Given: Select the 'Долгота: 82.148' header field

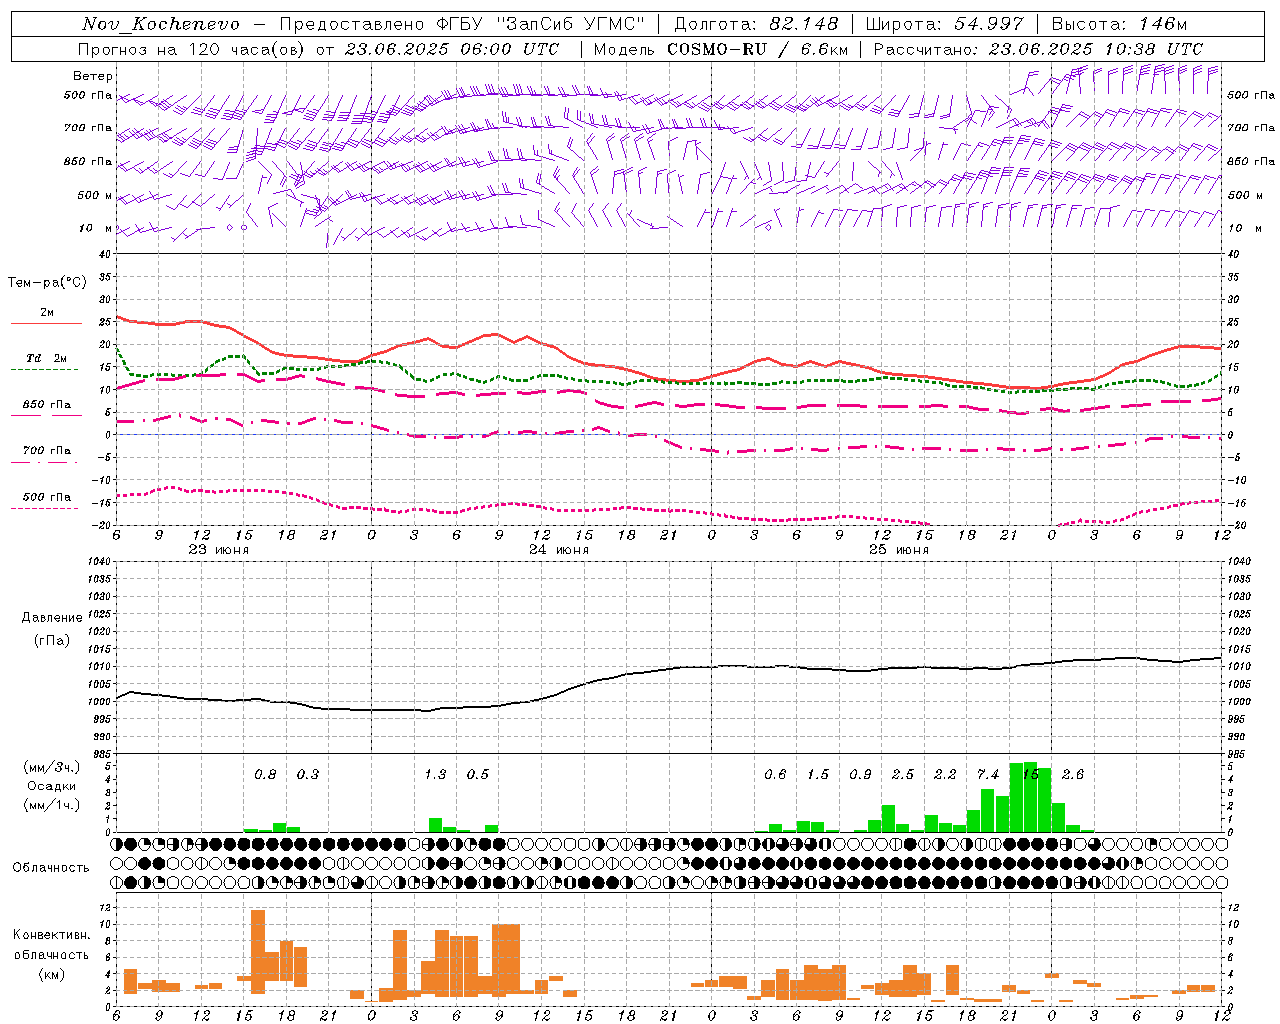Looking at the screenshot, I should 756,24.
